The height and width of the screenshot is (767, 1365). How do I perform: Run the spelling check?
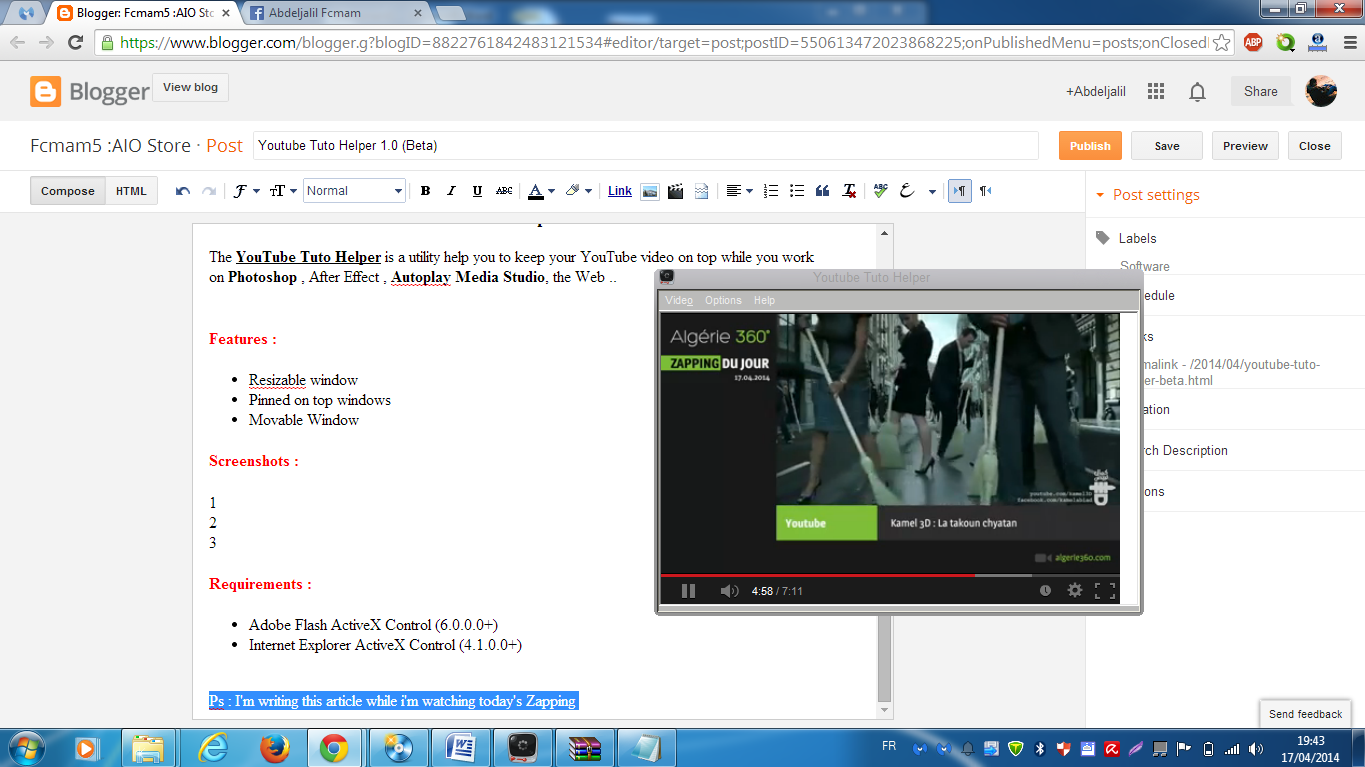coord(880,191)
